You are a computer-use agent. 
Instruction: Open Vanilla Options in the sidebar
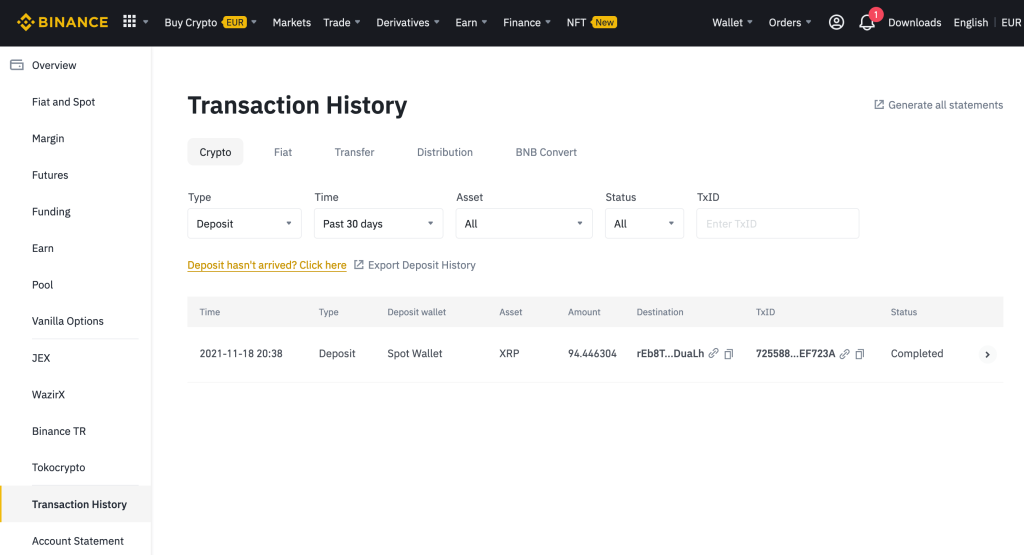(x=68, y=321)
